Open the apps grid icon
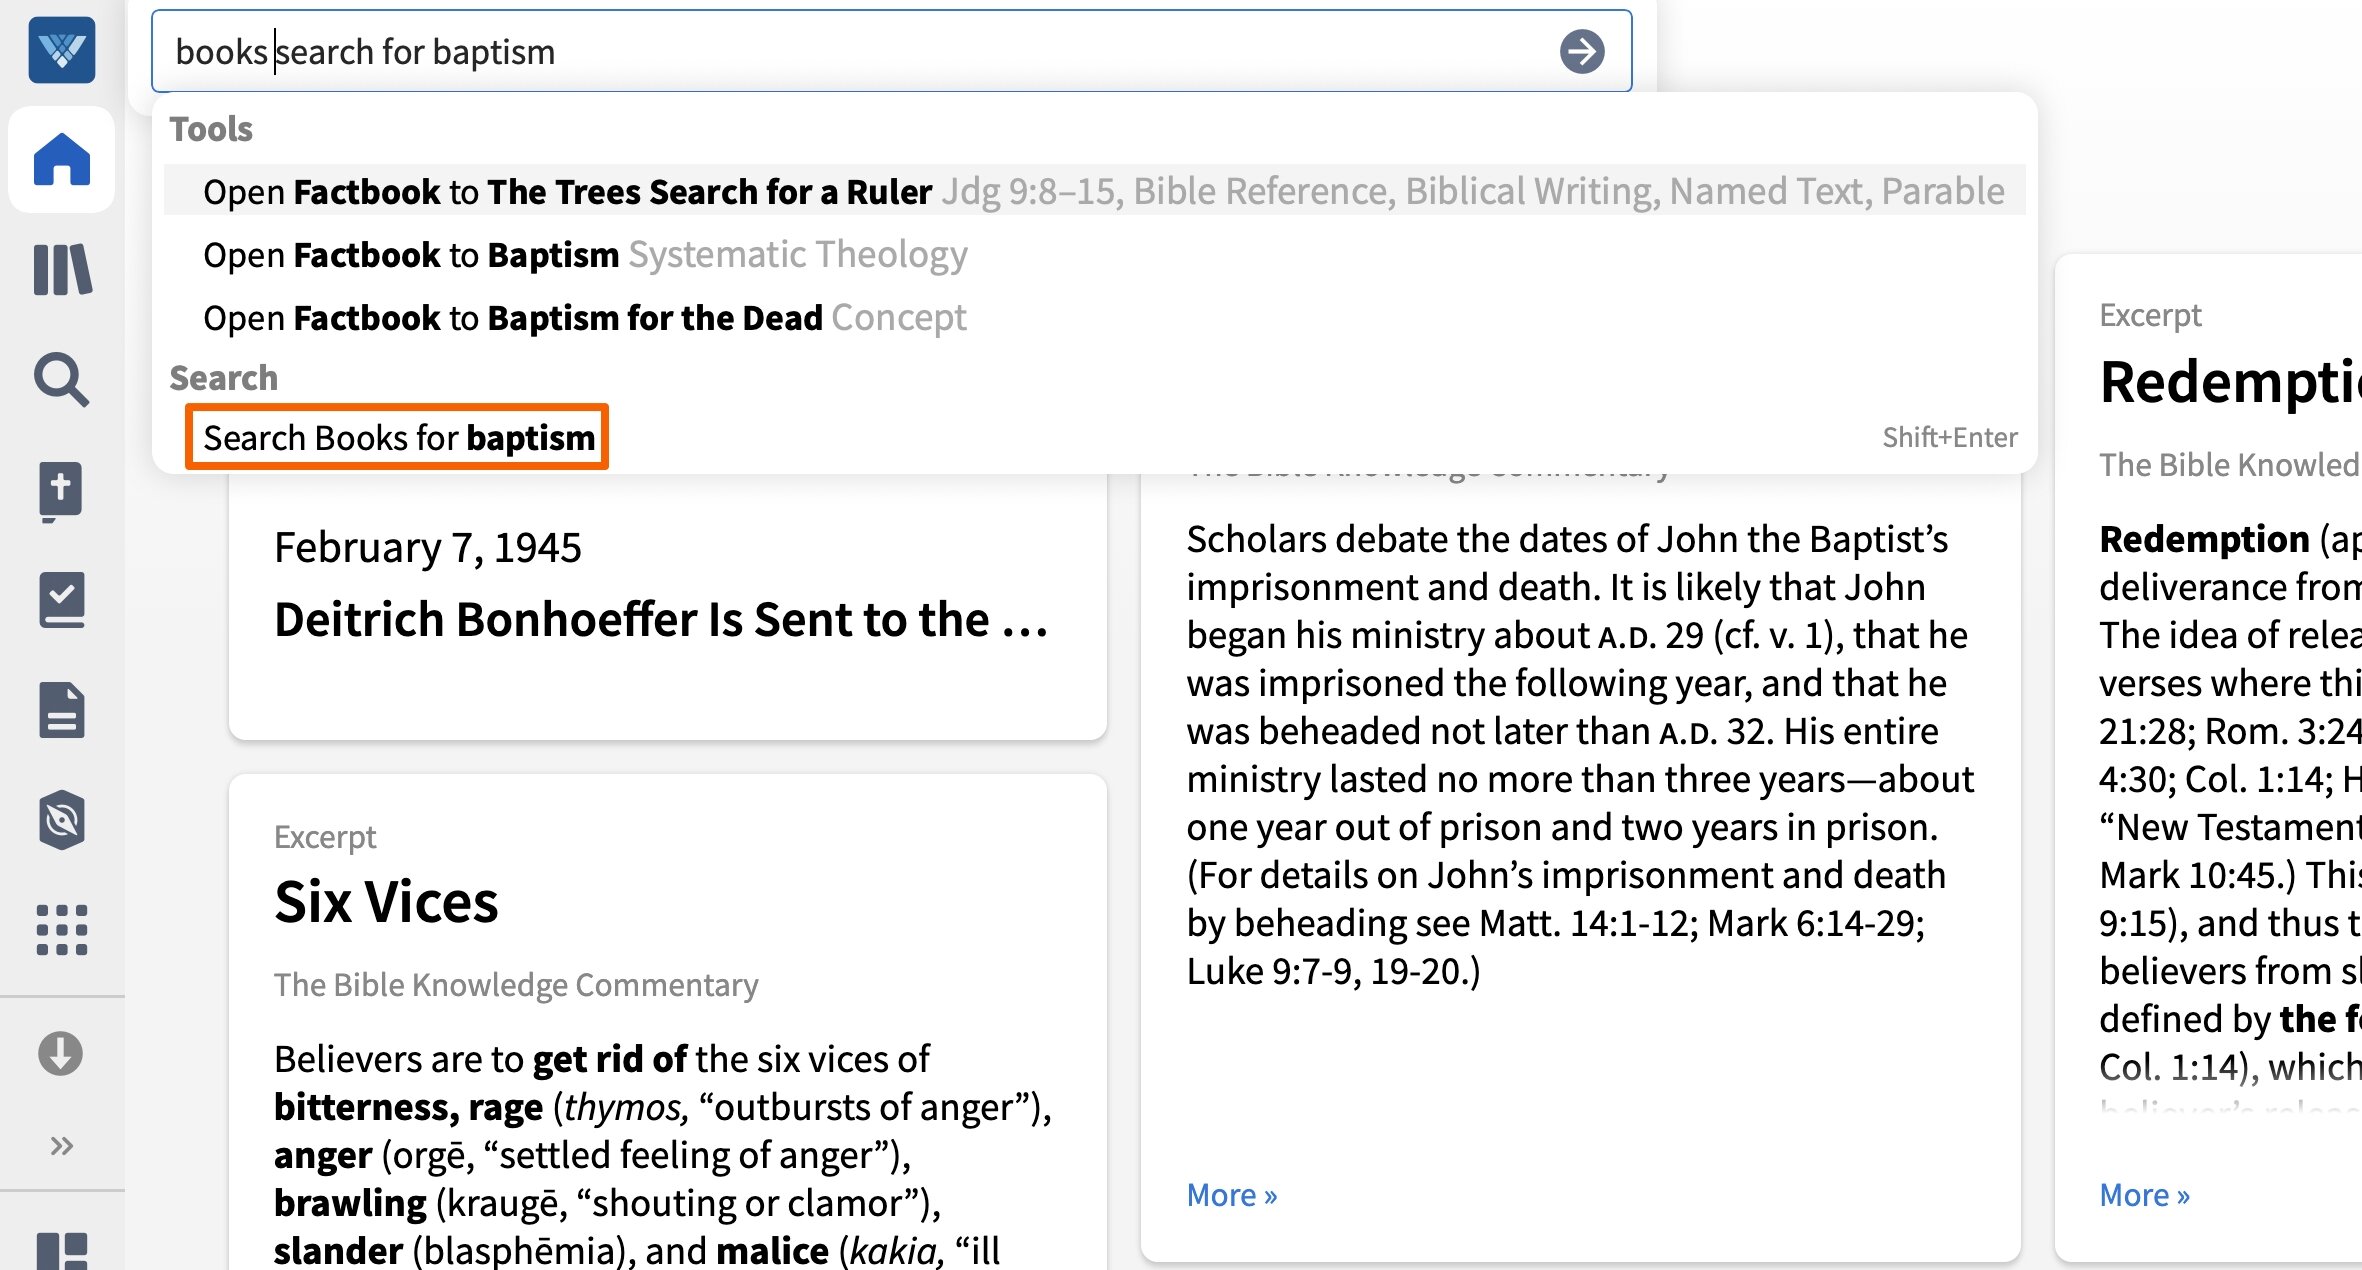 point(62,930)
